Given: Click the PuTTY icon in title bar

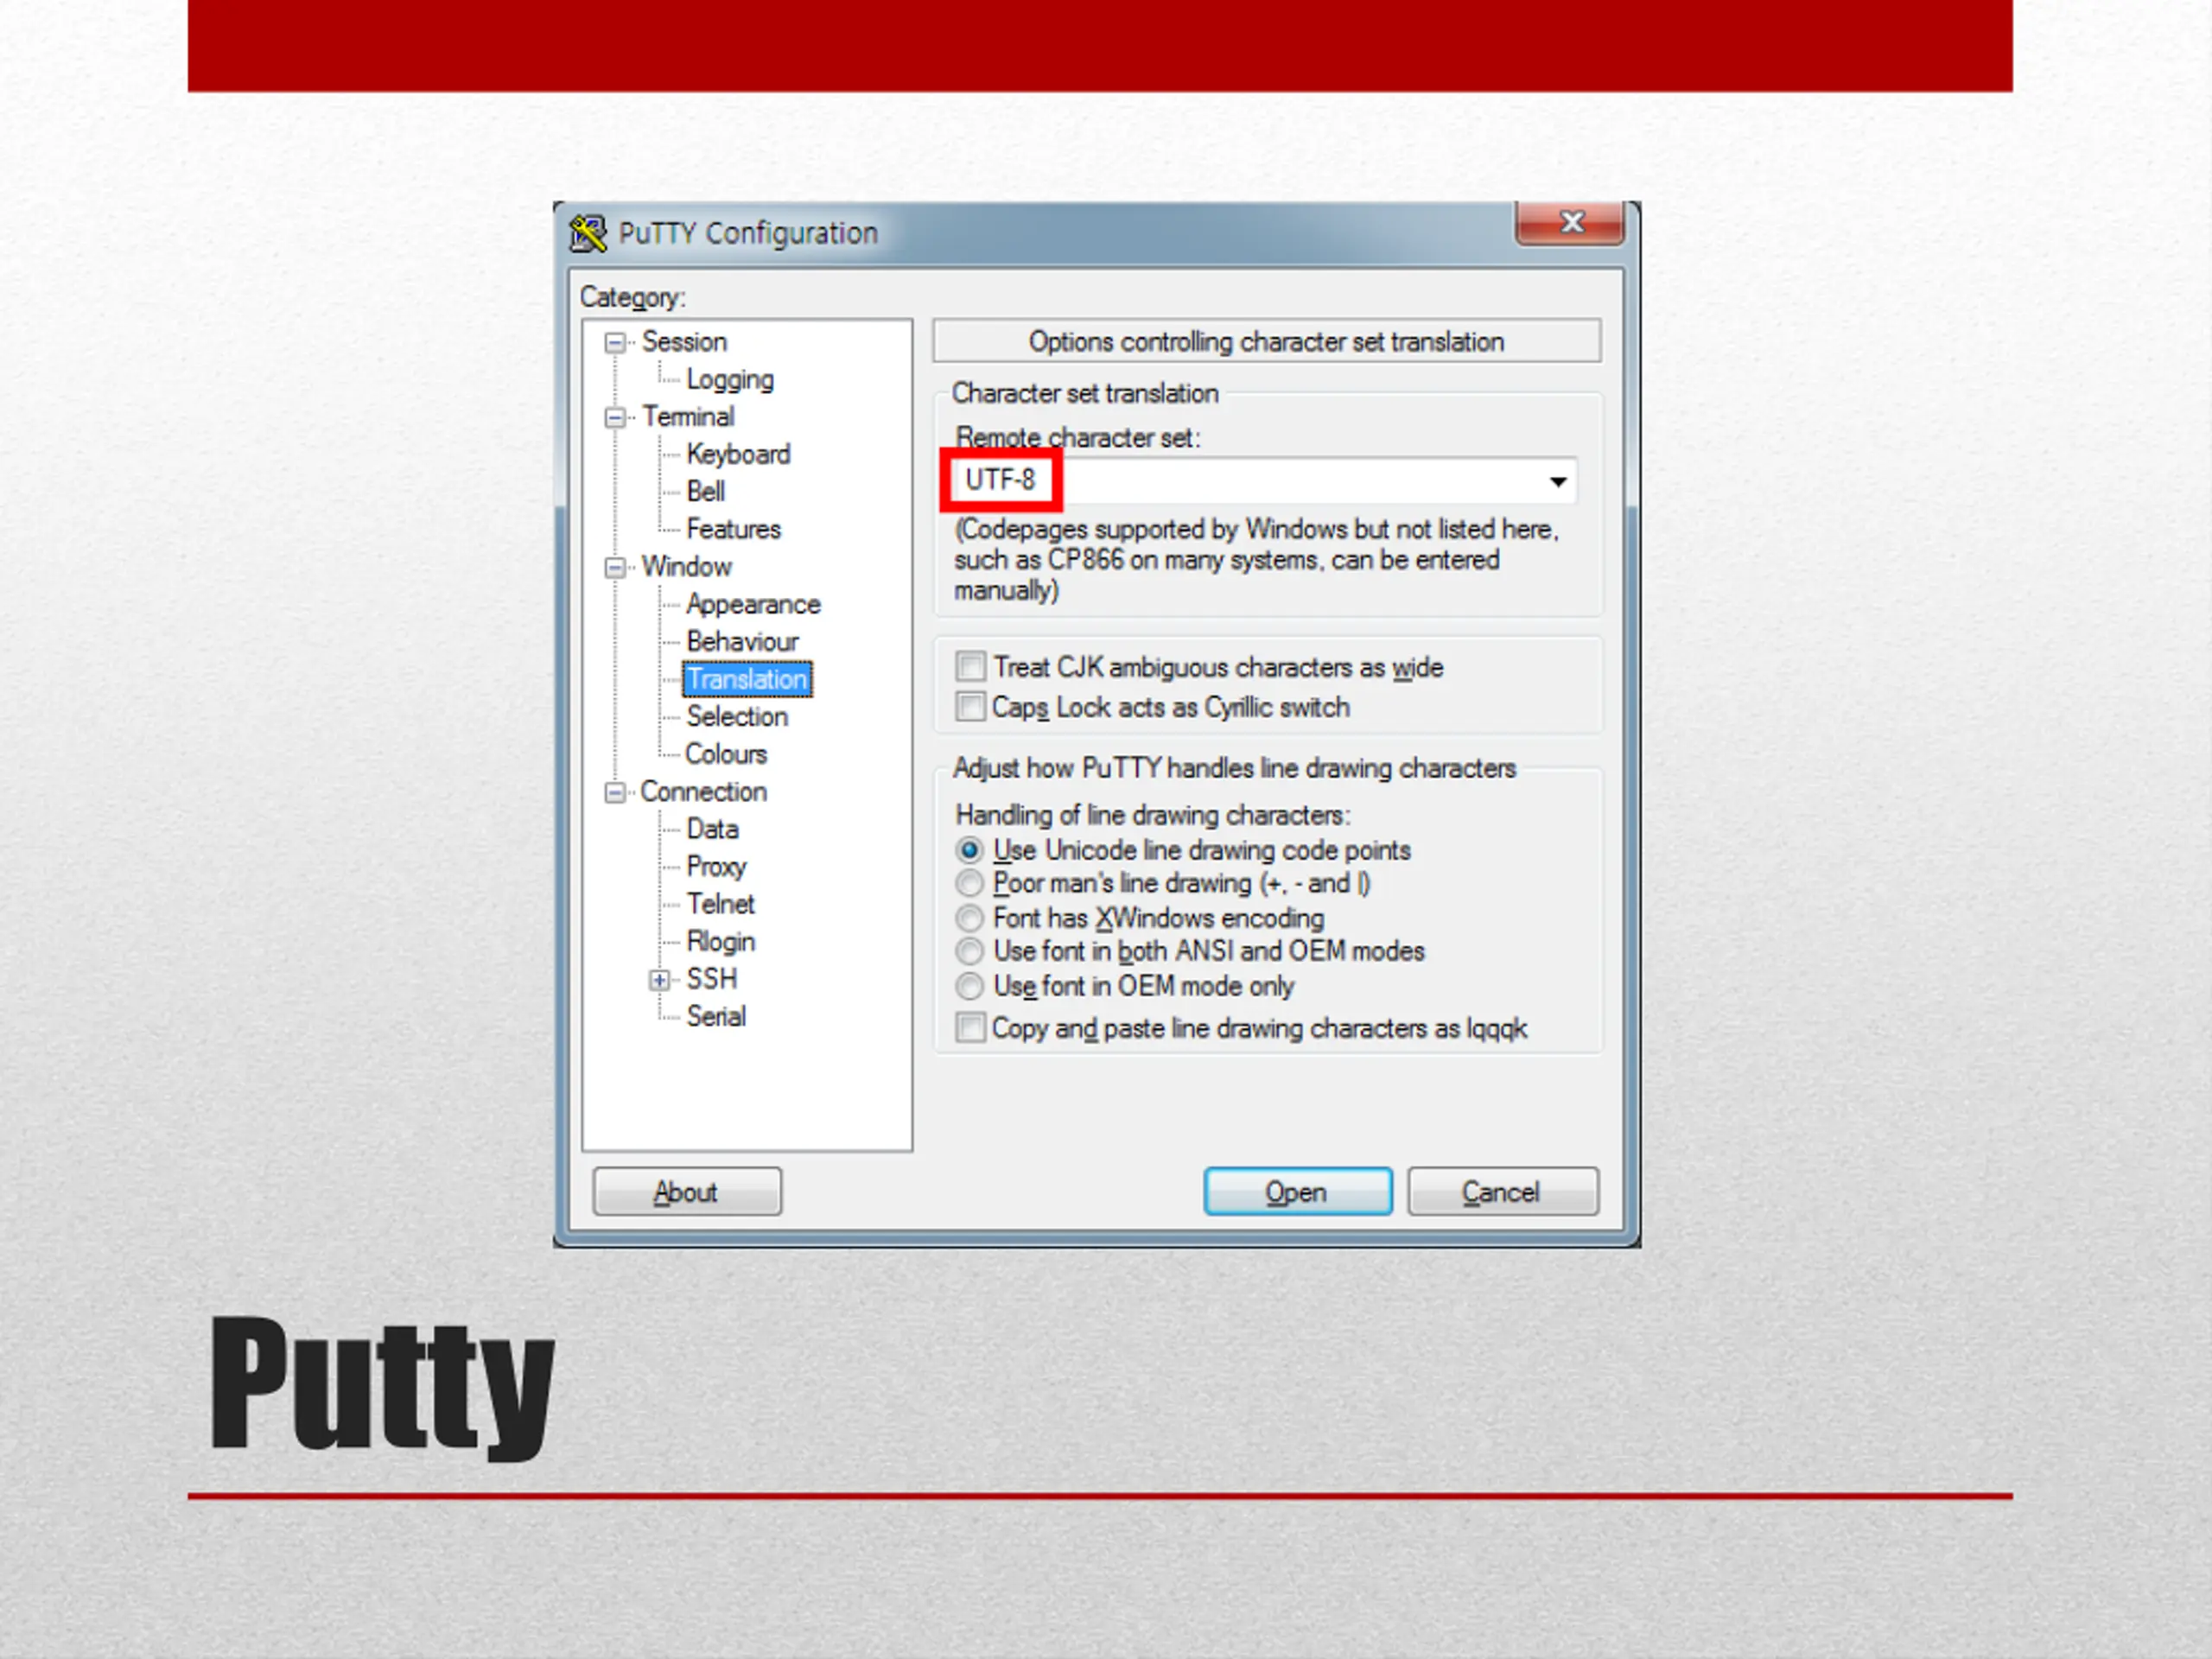Looking at the screenshot, I should click(588, 233).
